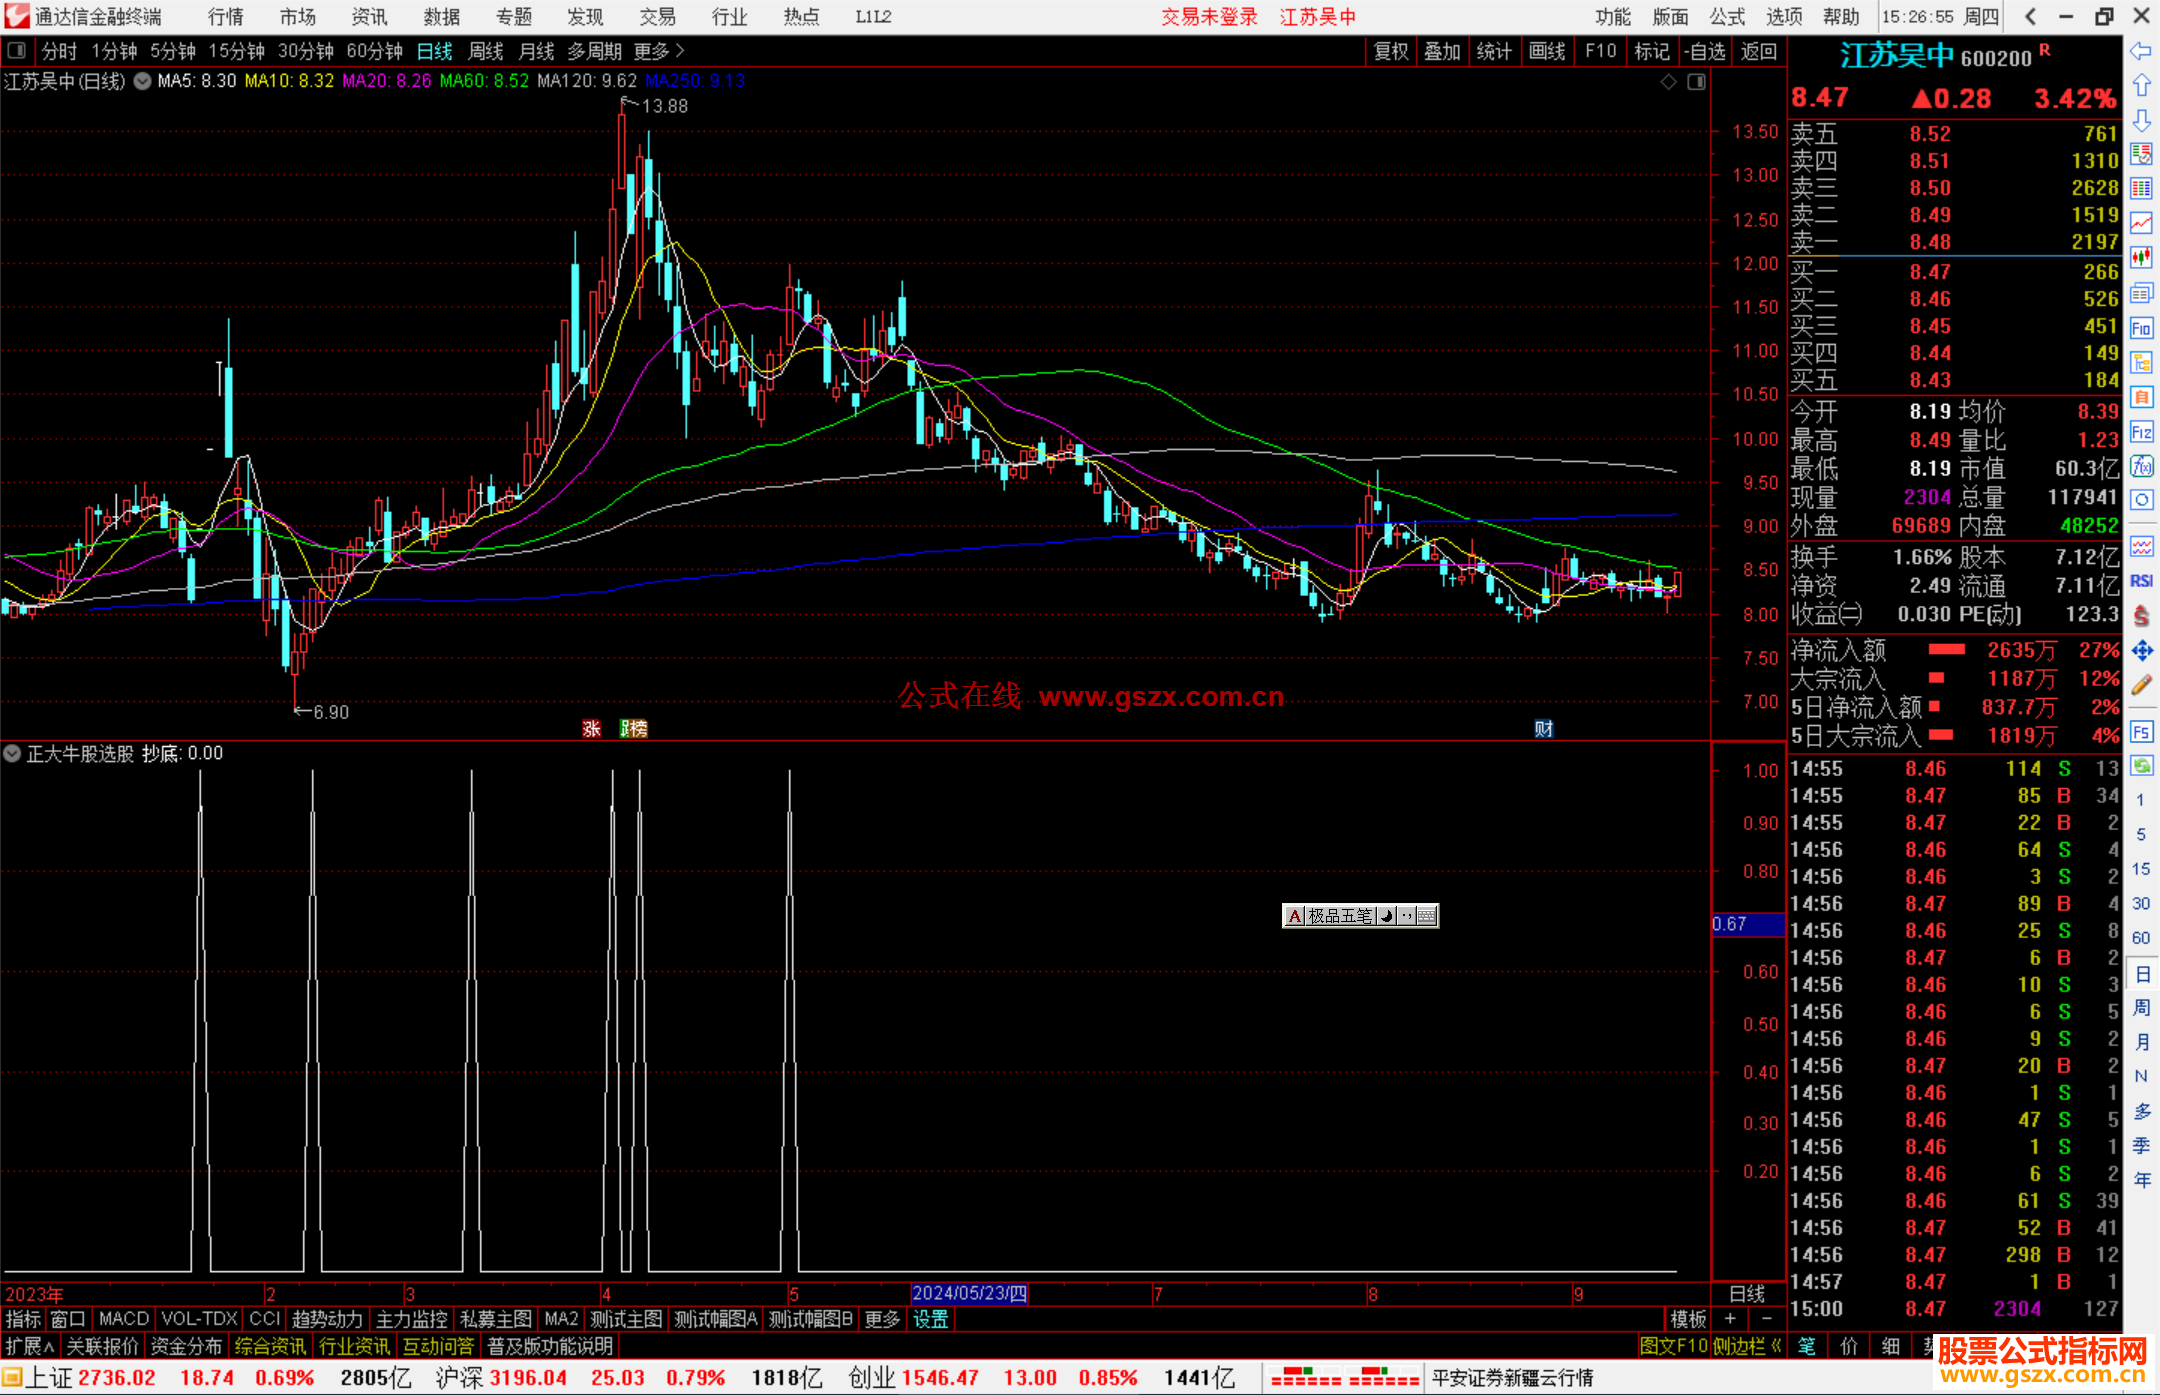
Task: Toggle the panel layout square at top-left
Action: tap(16, 50)
